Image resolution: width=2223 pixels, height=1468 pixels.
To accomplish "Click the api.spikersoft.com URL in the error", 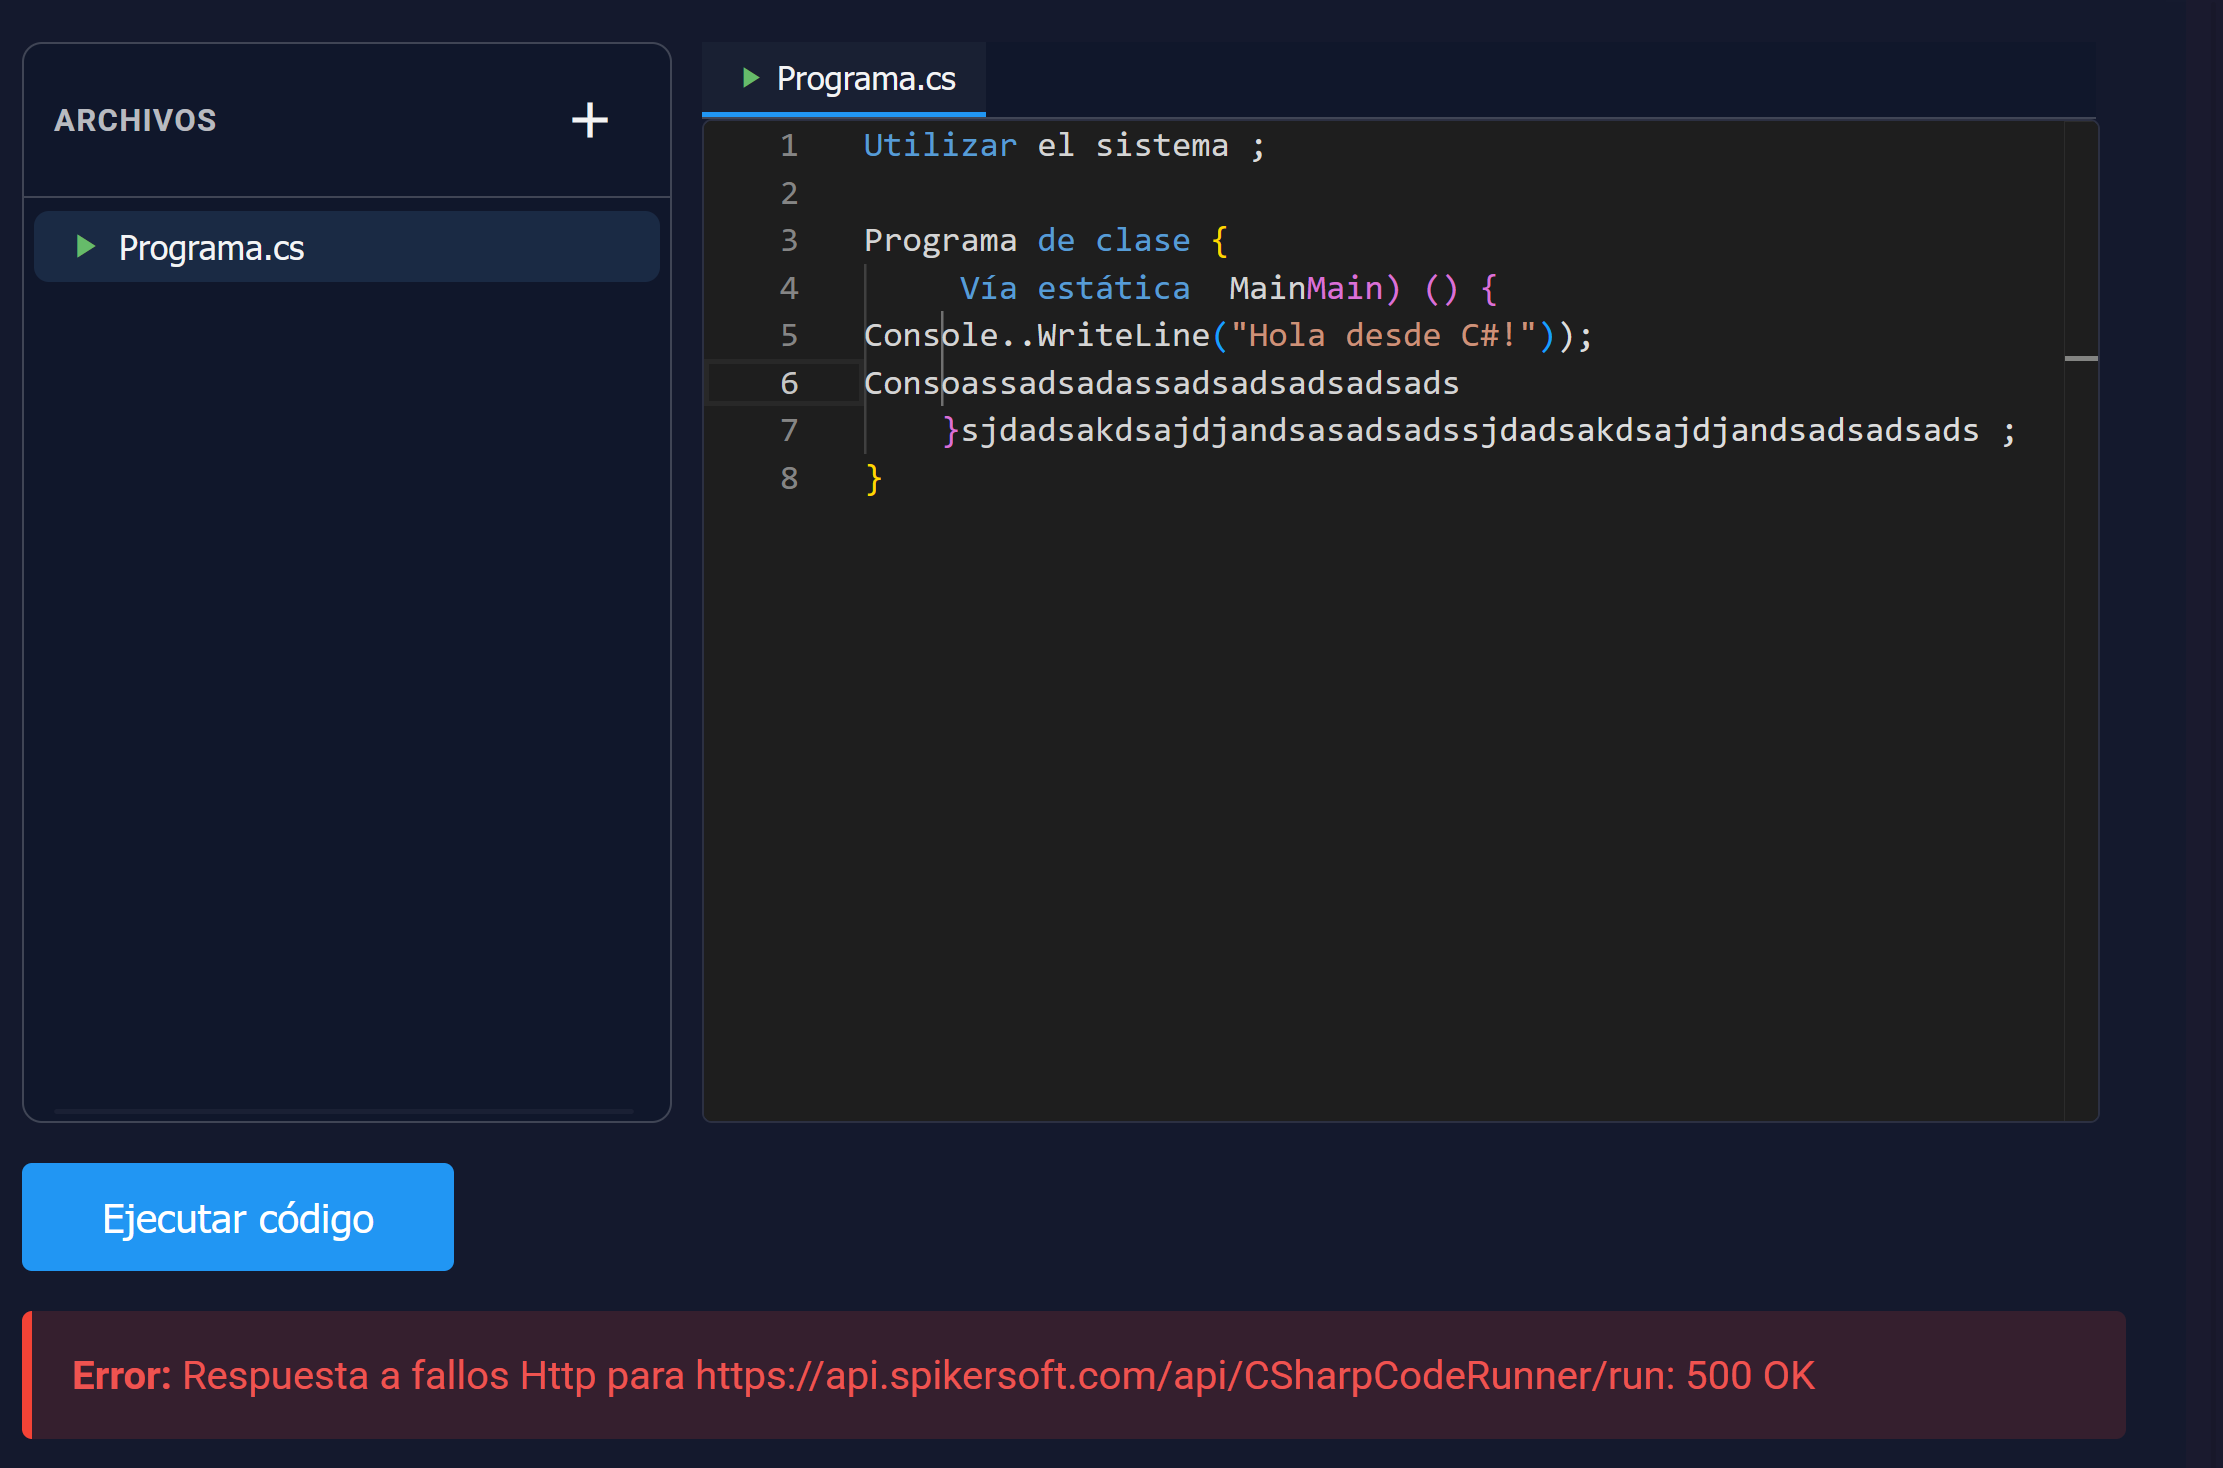I will pos(1185,1376).
